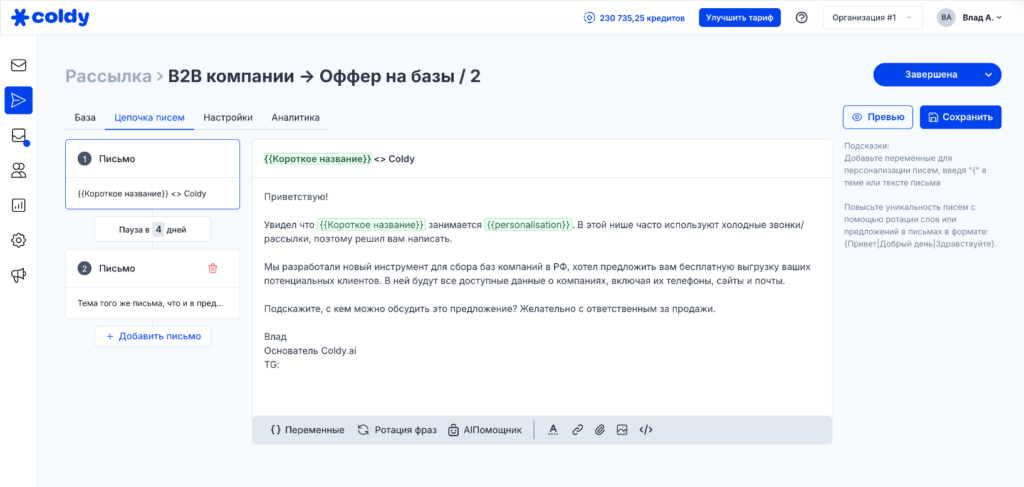This screenshot has width=1024, height=487.
Task: Open the help question mark icon
Action: (x=801, y=18)
